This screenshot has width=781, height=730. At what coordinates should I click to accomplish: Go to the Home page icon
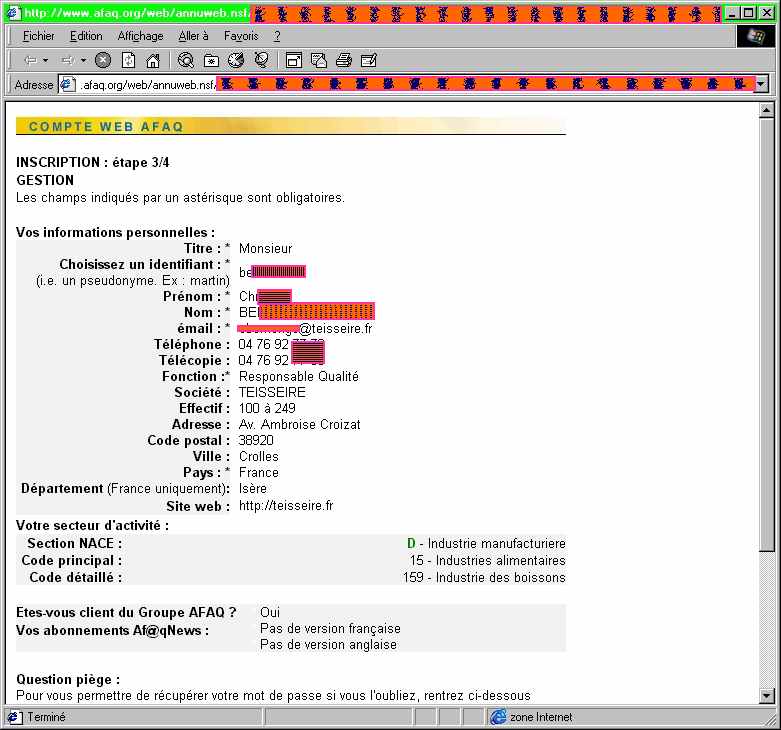coord(153,61)
